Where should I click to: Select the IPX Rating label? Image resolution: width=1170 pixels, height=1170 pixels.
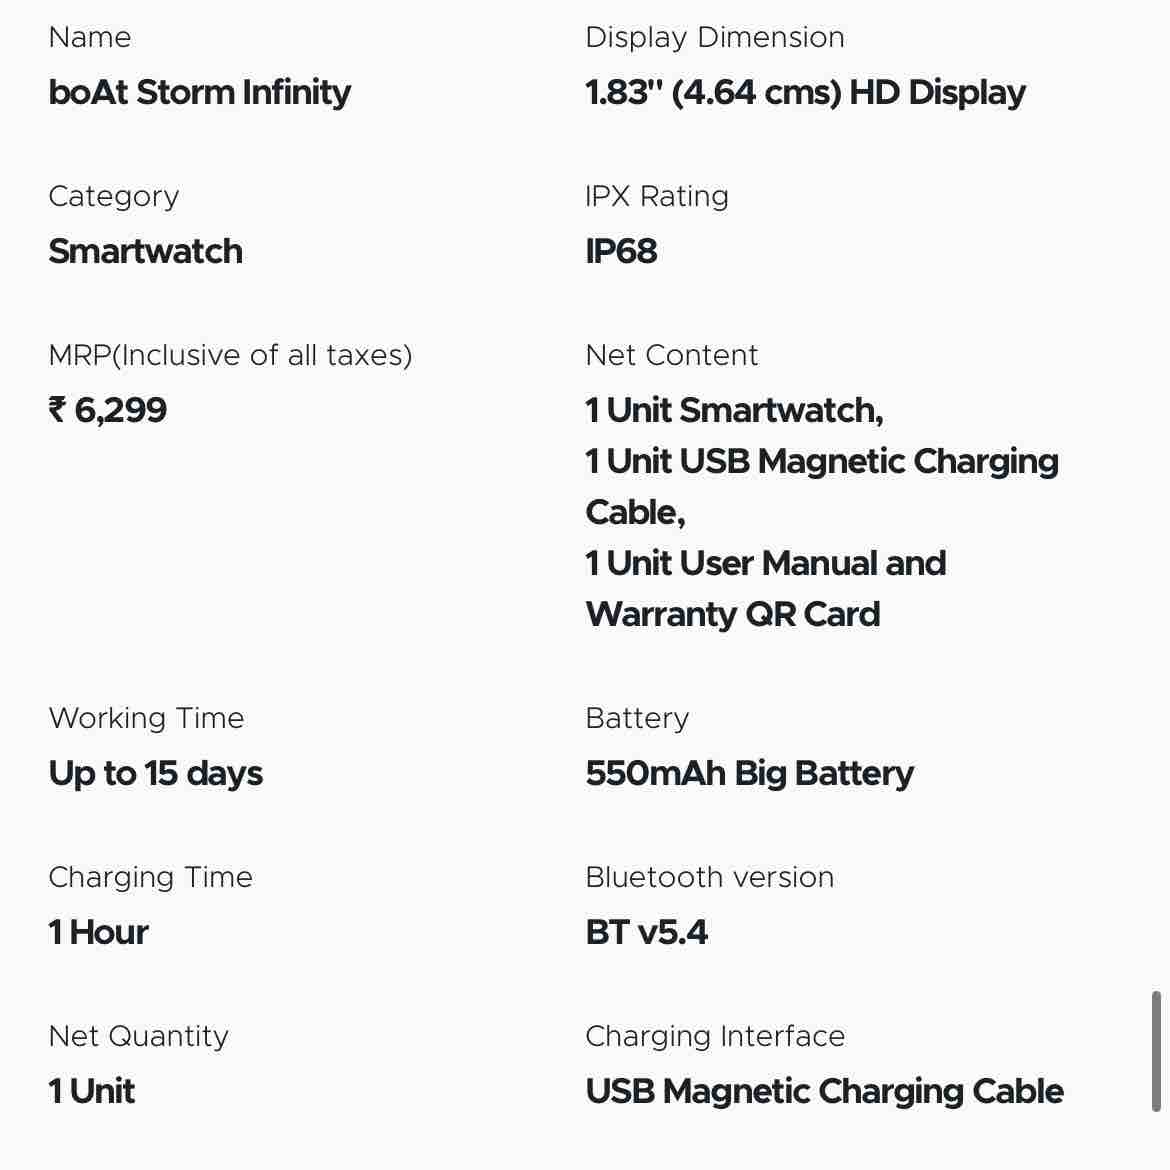(x=656, y=197)
